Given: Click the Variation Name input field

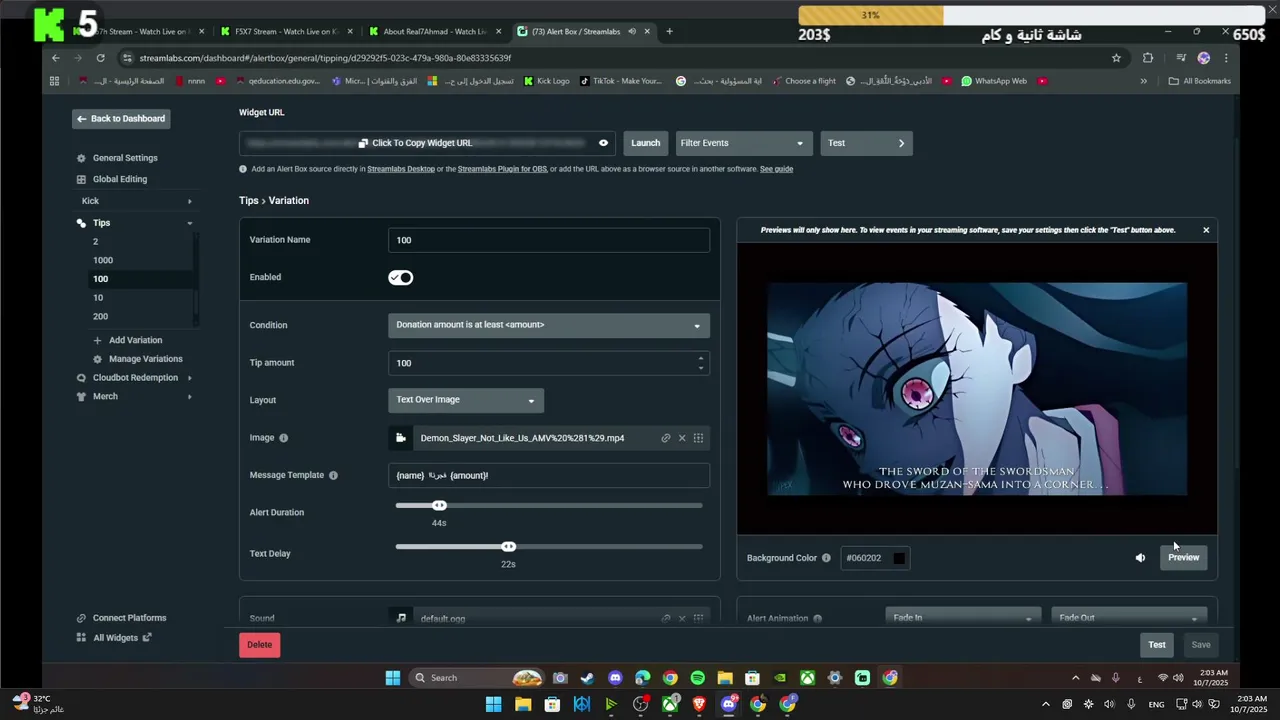Looking at the screenshot, I should coord(549,240).
